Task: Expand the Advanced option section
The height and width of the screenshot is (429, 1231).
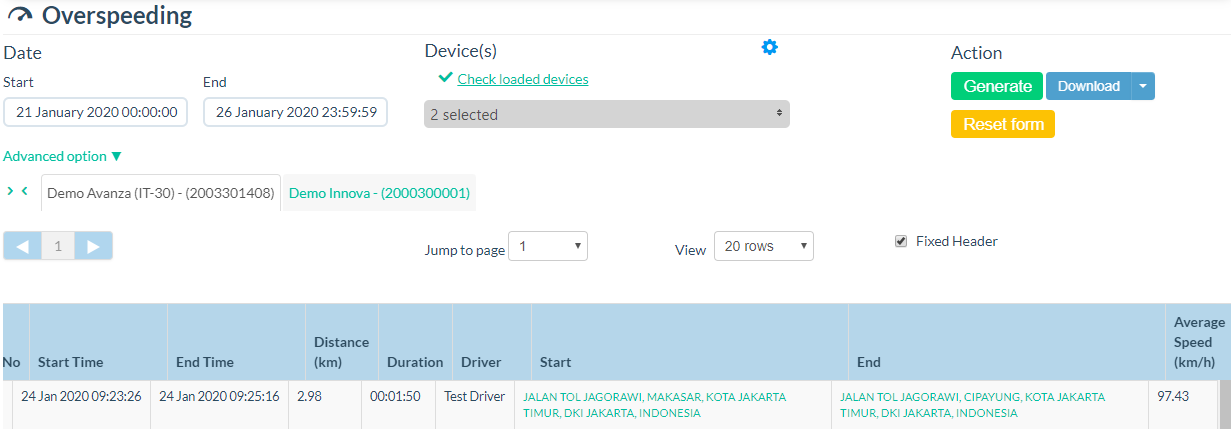Action: click(62, 156)
